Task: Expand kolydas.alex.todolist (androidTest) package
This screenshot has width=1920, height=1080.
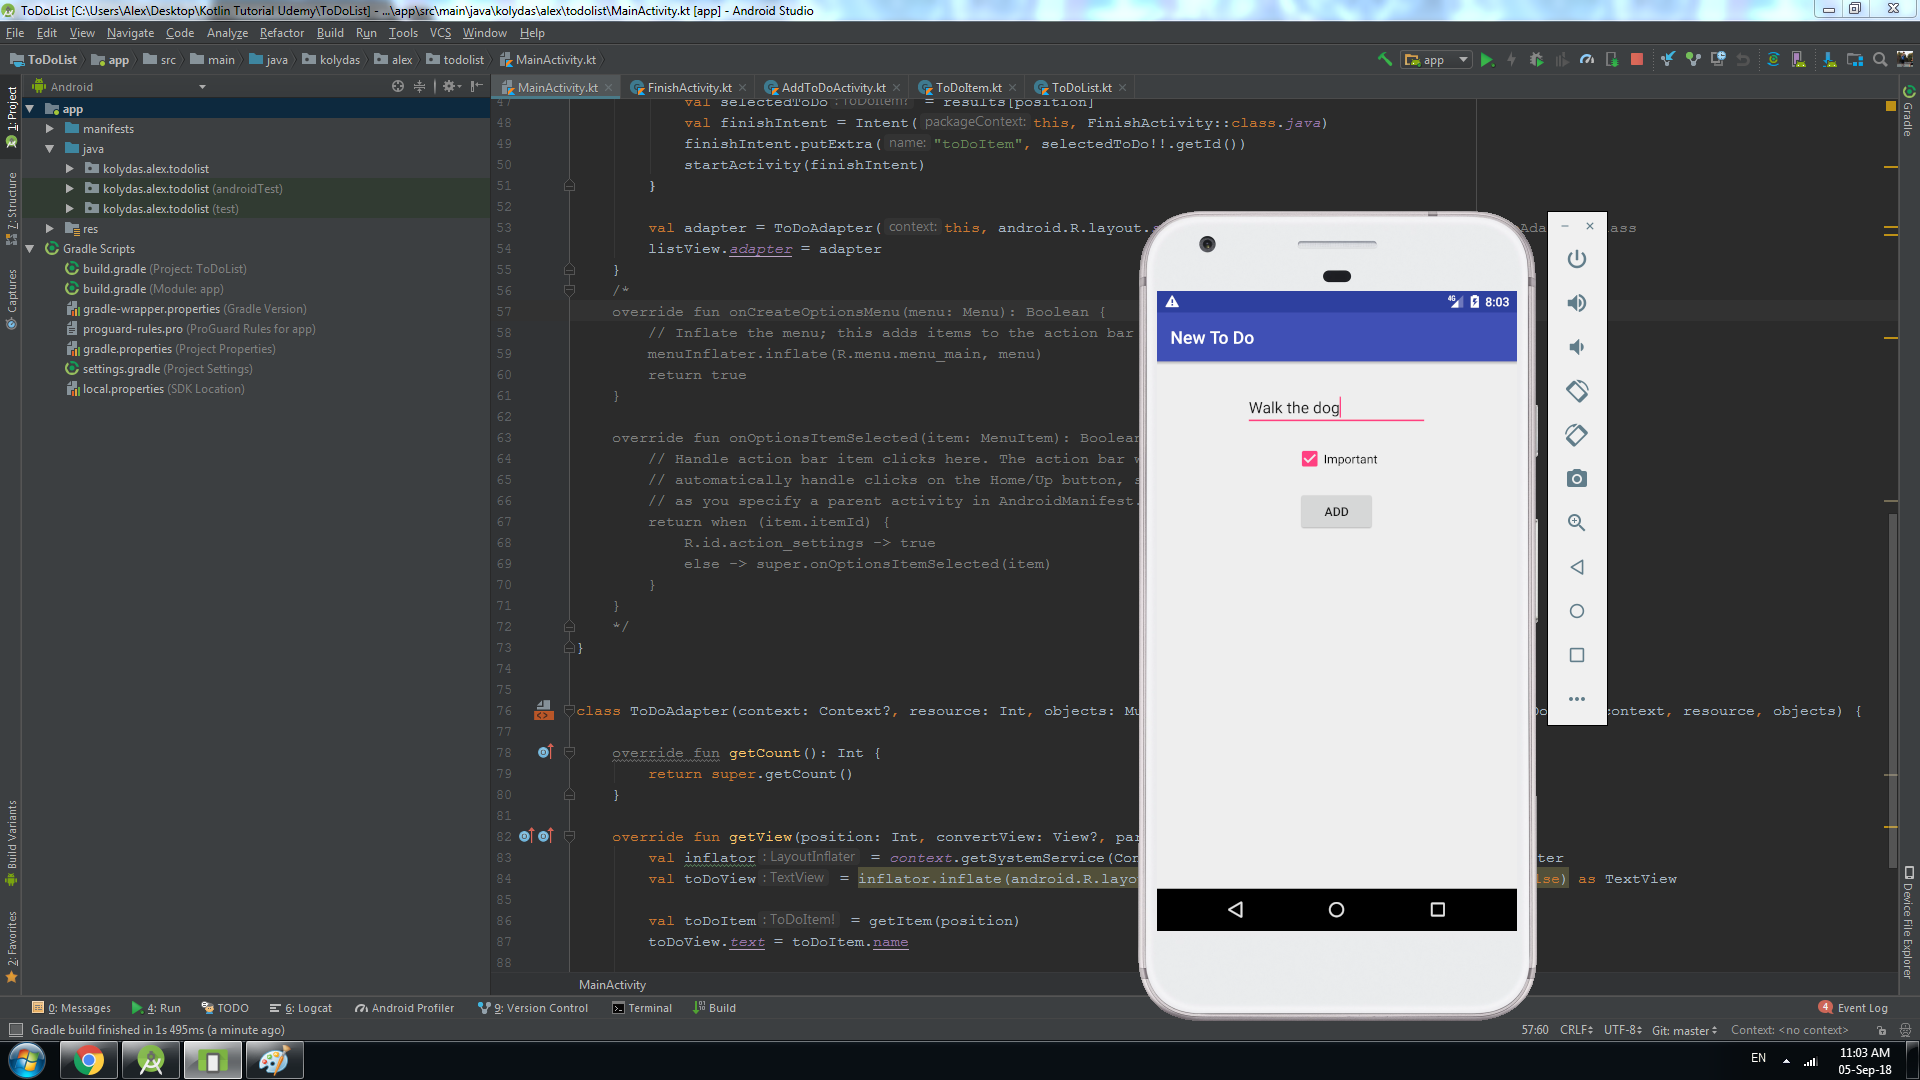Action: click(70, 189)
